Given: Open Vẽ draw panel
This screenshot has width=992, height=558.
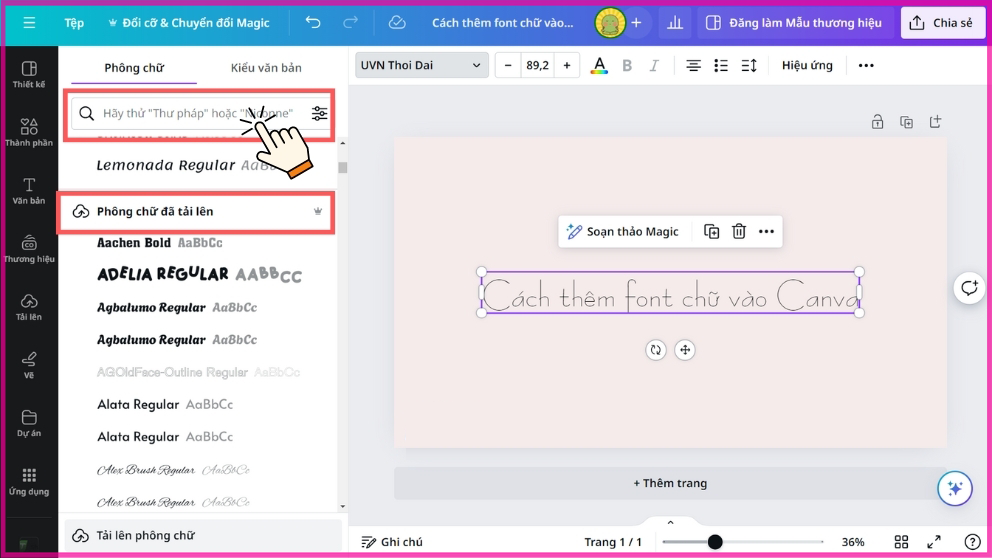Looking at the screenshot, I should pos(29,365).
